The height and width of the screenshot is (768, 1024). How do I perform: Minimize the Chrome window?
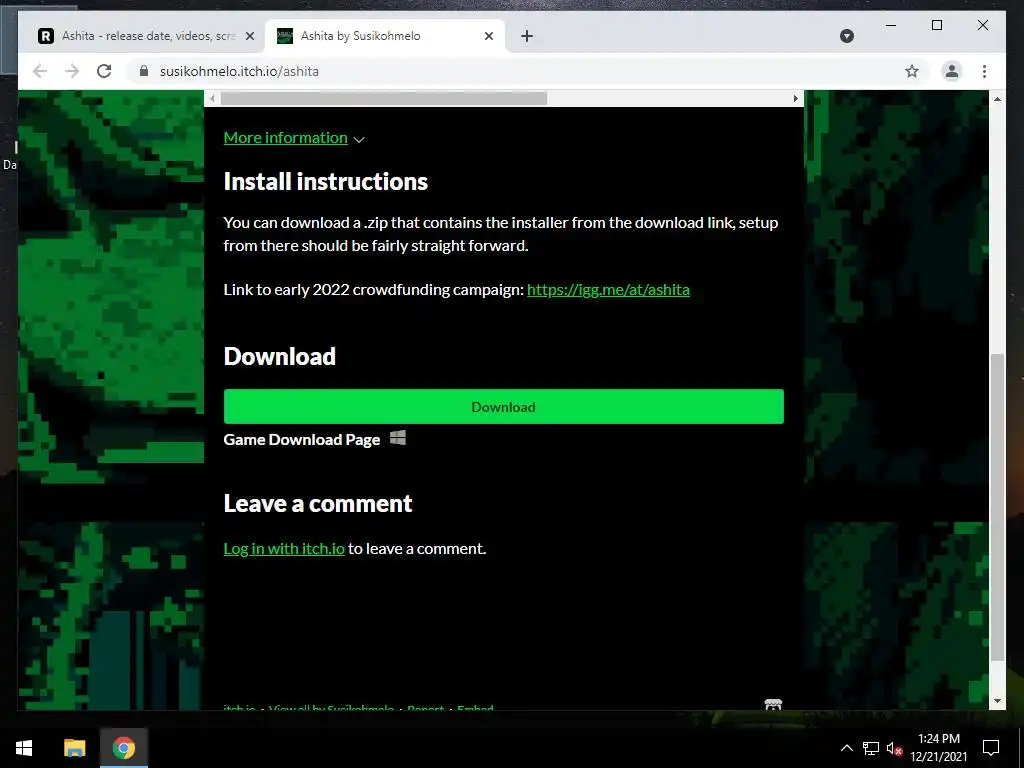point(891,25)
